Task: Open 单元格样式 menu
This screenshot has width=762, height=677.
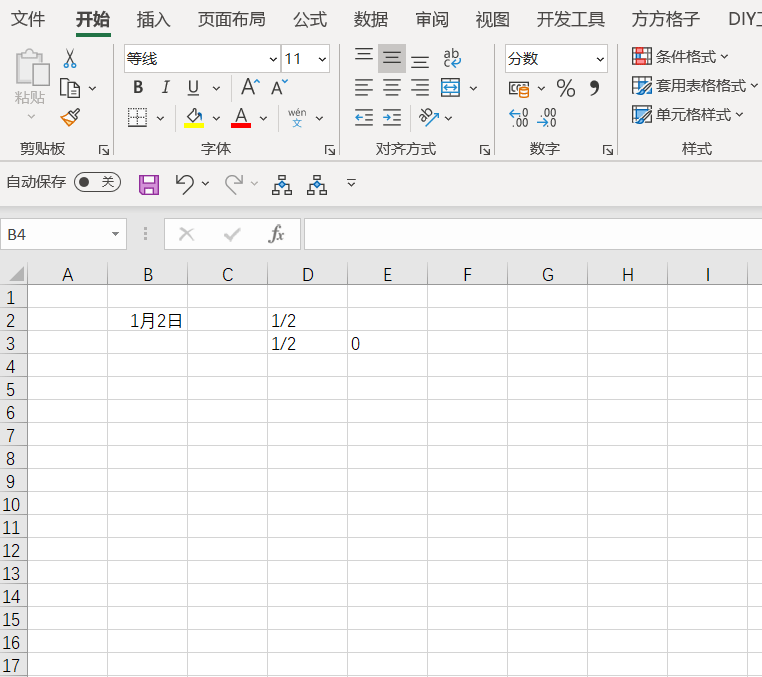Action: tap(688, 115)
